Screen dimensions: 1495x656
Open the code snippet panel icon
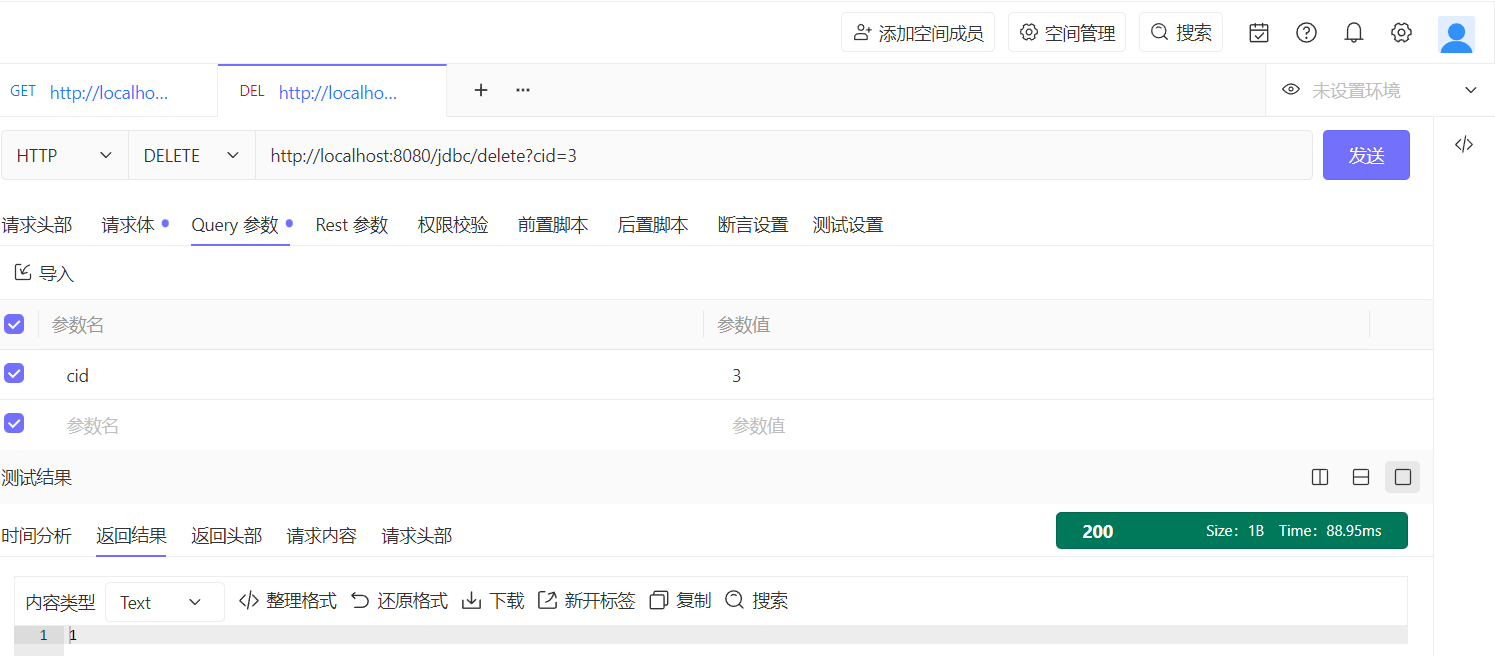pyautogui.click(x=1464, y=144)
